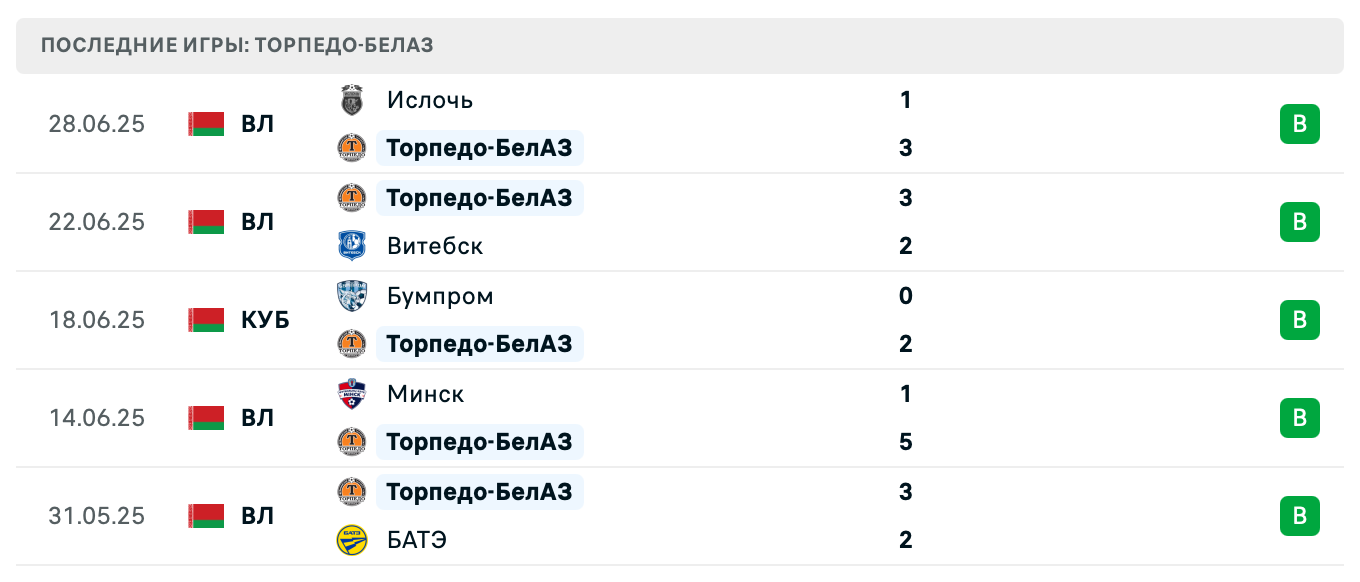Click the В badge in the Минск row
Viewport: 1360px width, 582px height.
[x=1300, y=418]
